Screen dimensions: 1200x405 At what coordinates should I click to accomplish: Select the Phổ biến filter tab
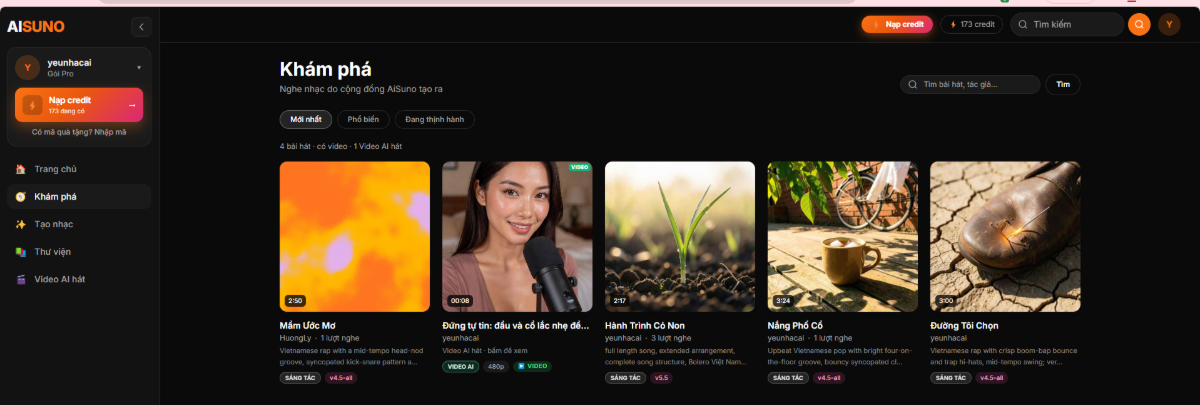(363, 119)
